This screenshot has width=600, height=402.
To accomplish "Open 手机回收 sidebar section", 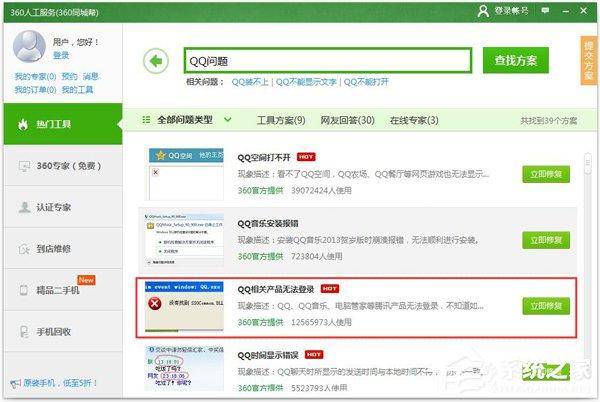I will pos(63,332).
